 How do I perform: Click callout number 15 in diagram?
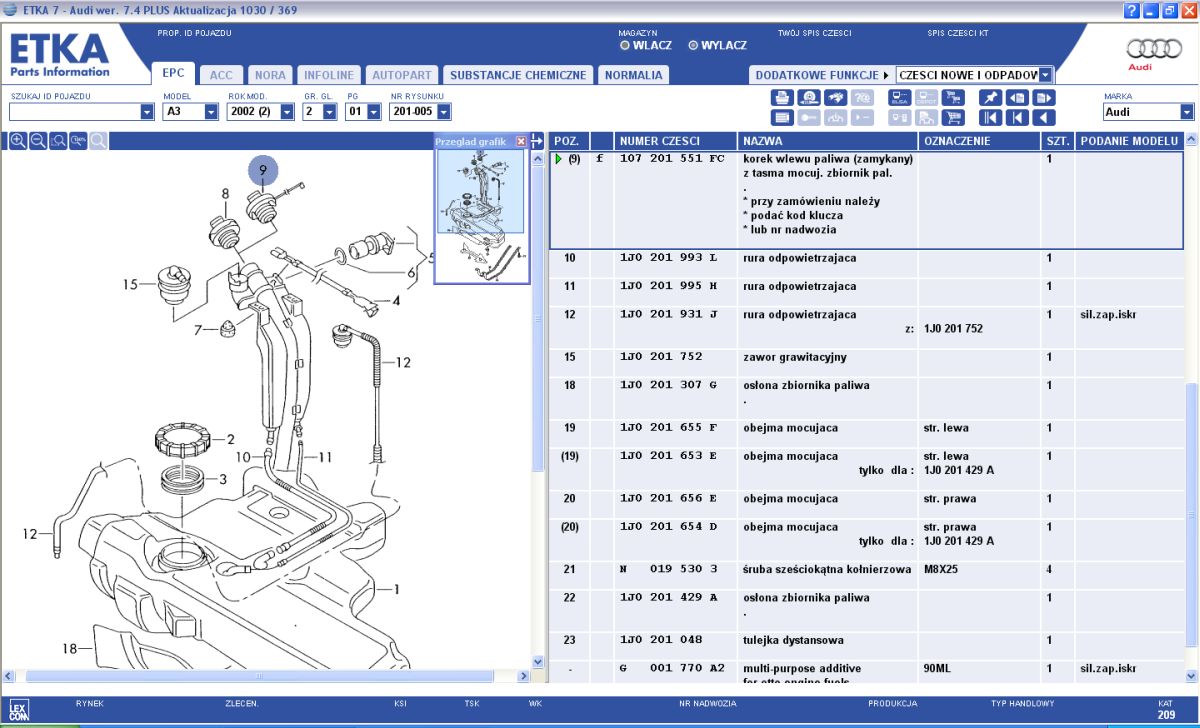[130, 285]
